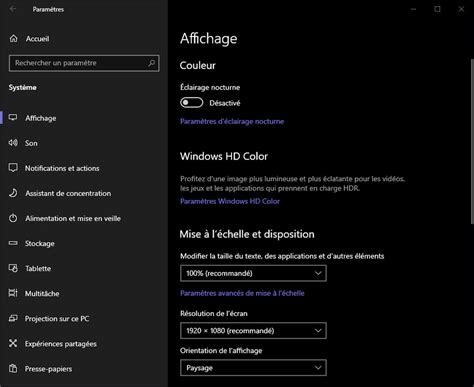Minimize the Paramètres window
The height and width of the screenshot is (387, 474).
tap(413, 9)
